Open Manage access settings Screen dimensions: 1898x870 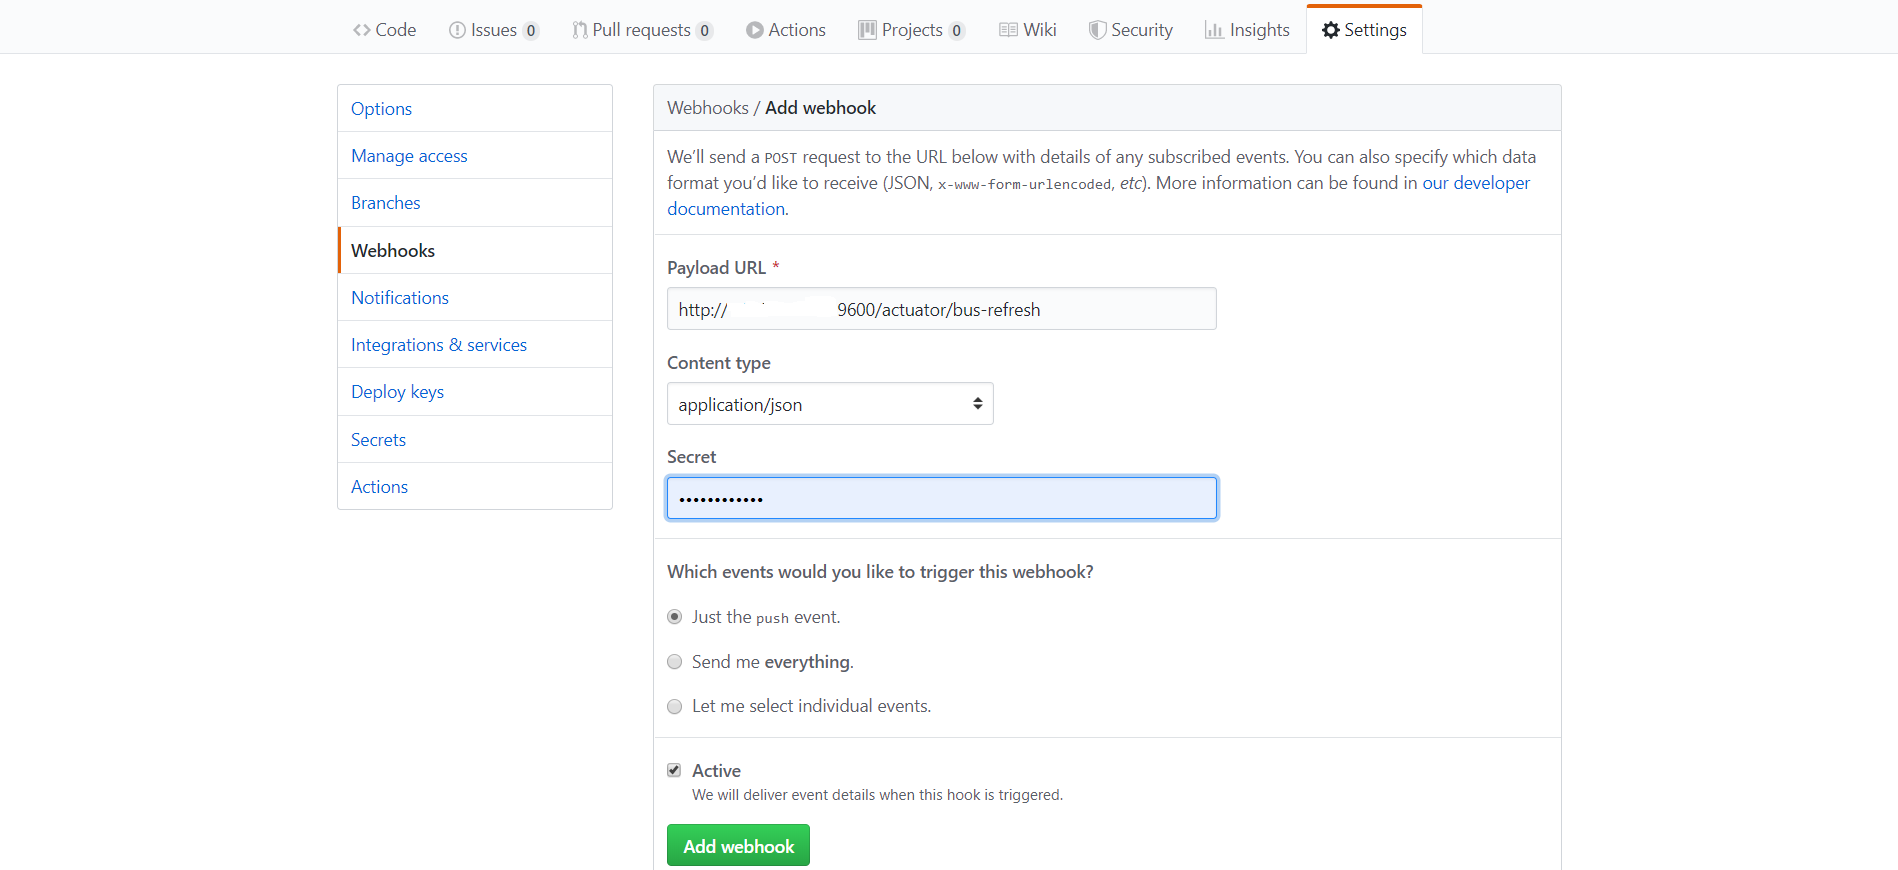pos(475,155)
